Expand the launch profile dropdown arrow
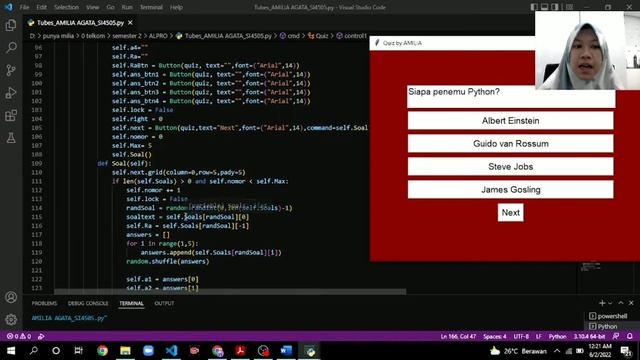The height and width of the screenshot is (360, 640). (610, 303)
